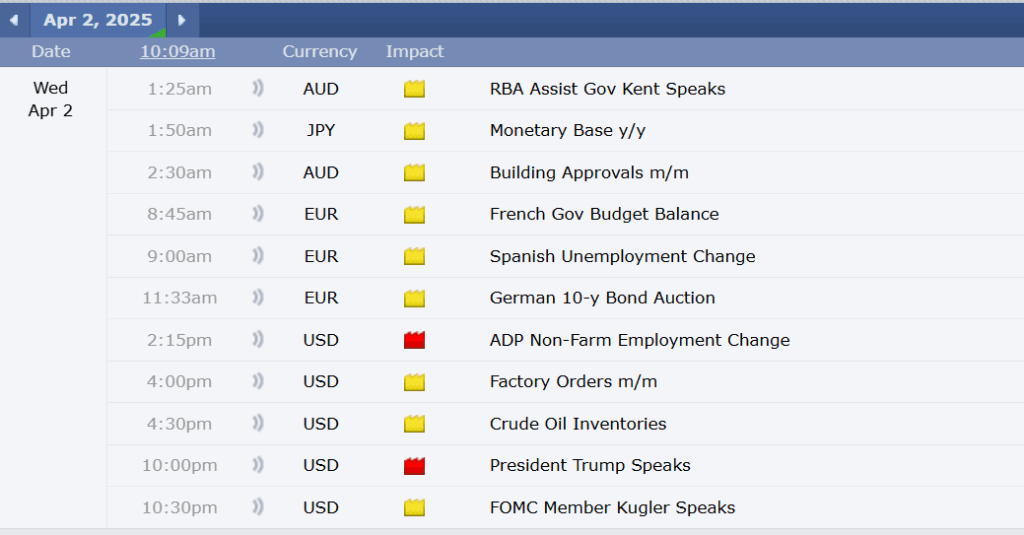This screenshot has height=535, width=1024.
Task: Click yellow impact icon for Crude Oil Inventories
Action: click(x=414, y=424)
